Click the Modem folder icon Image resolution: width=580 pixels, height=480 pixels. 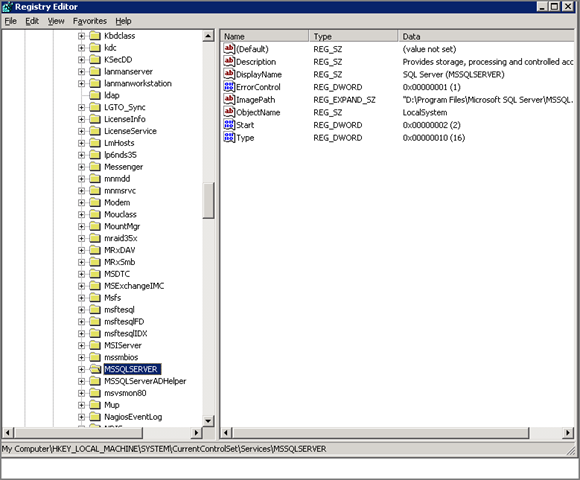(95, 203)
